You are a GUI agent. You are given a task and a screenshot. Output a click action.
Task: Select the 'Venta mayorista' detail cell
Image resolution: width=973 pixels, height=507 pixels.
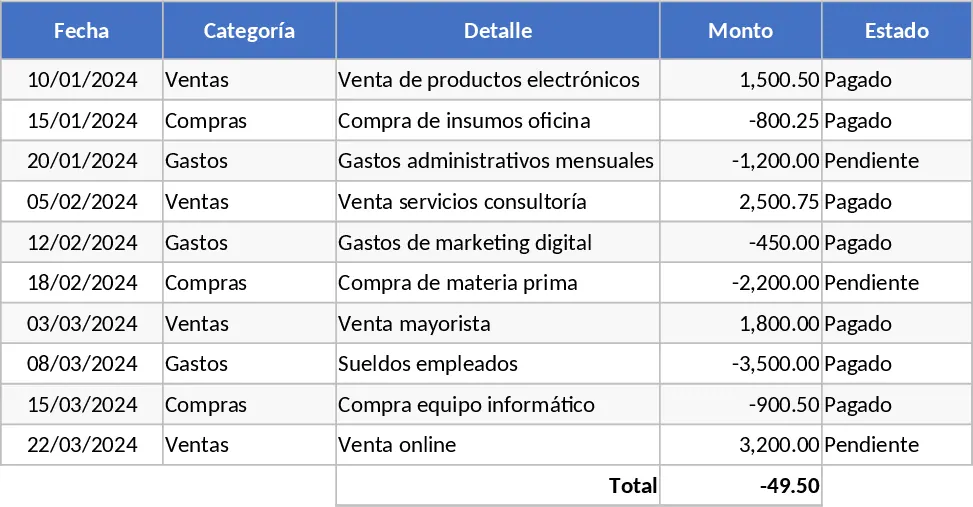coord(498,323)
